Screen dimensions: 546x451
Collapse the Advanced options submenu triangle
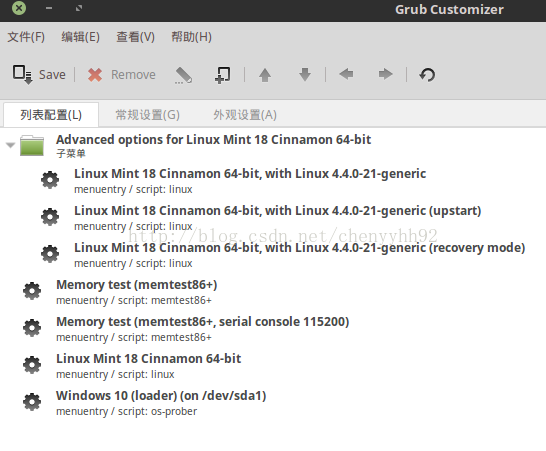(10, 145)
